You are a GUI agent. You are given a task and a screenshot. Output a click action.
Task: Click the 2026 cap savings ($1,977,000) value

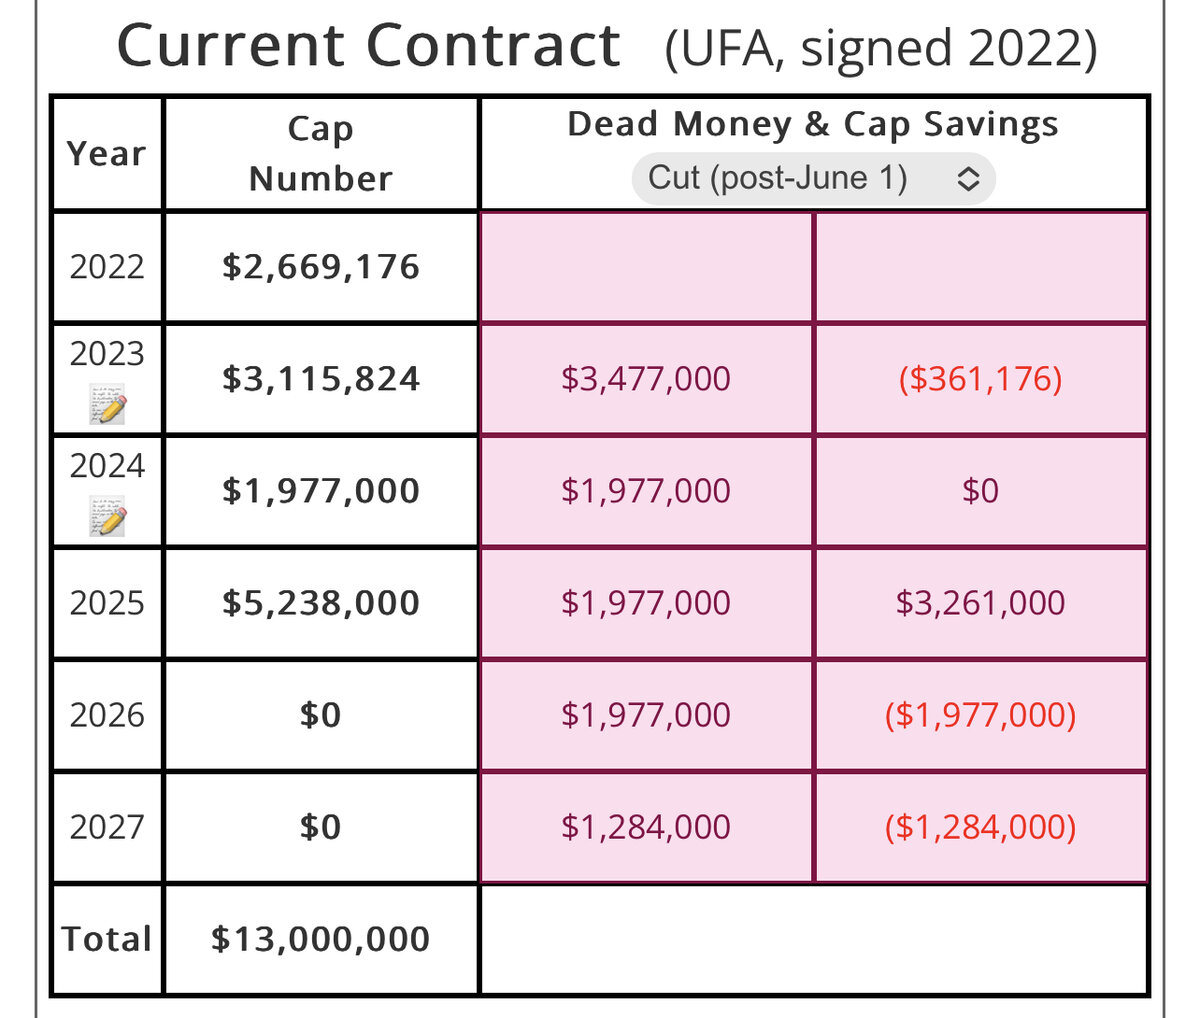[x=980, y=715]
